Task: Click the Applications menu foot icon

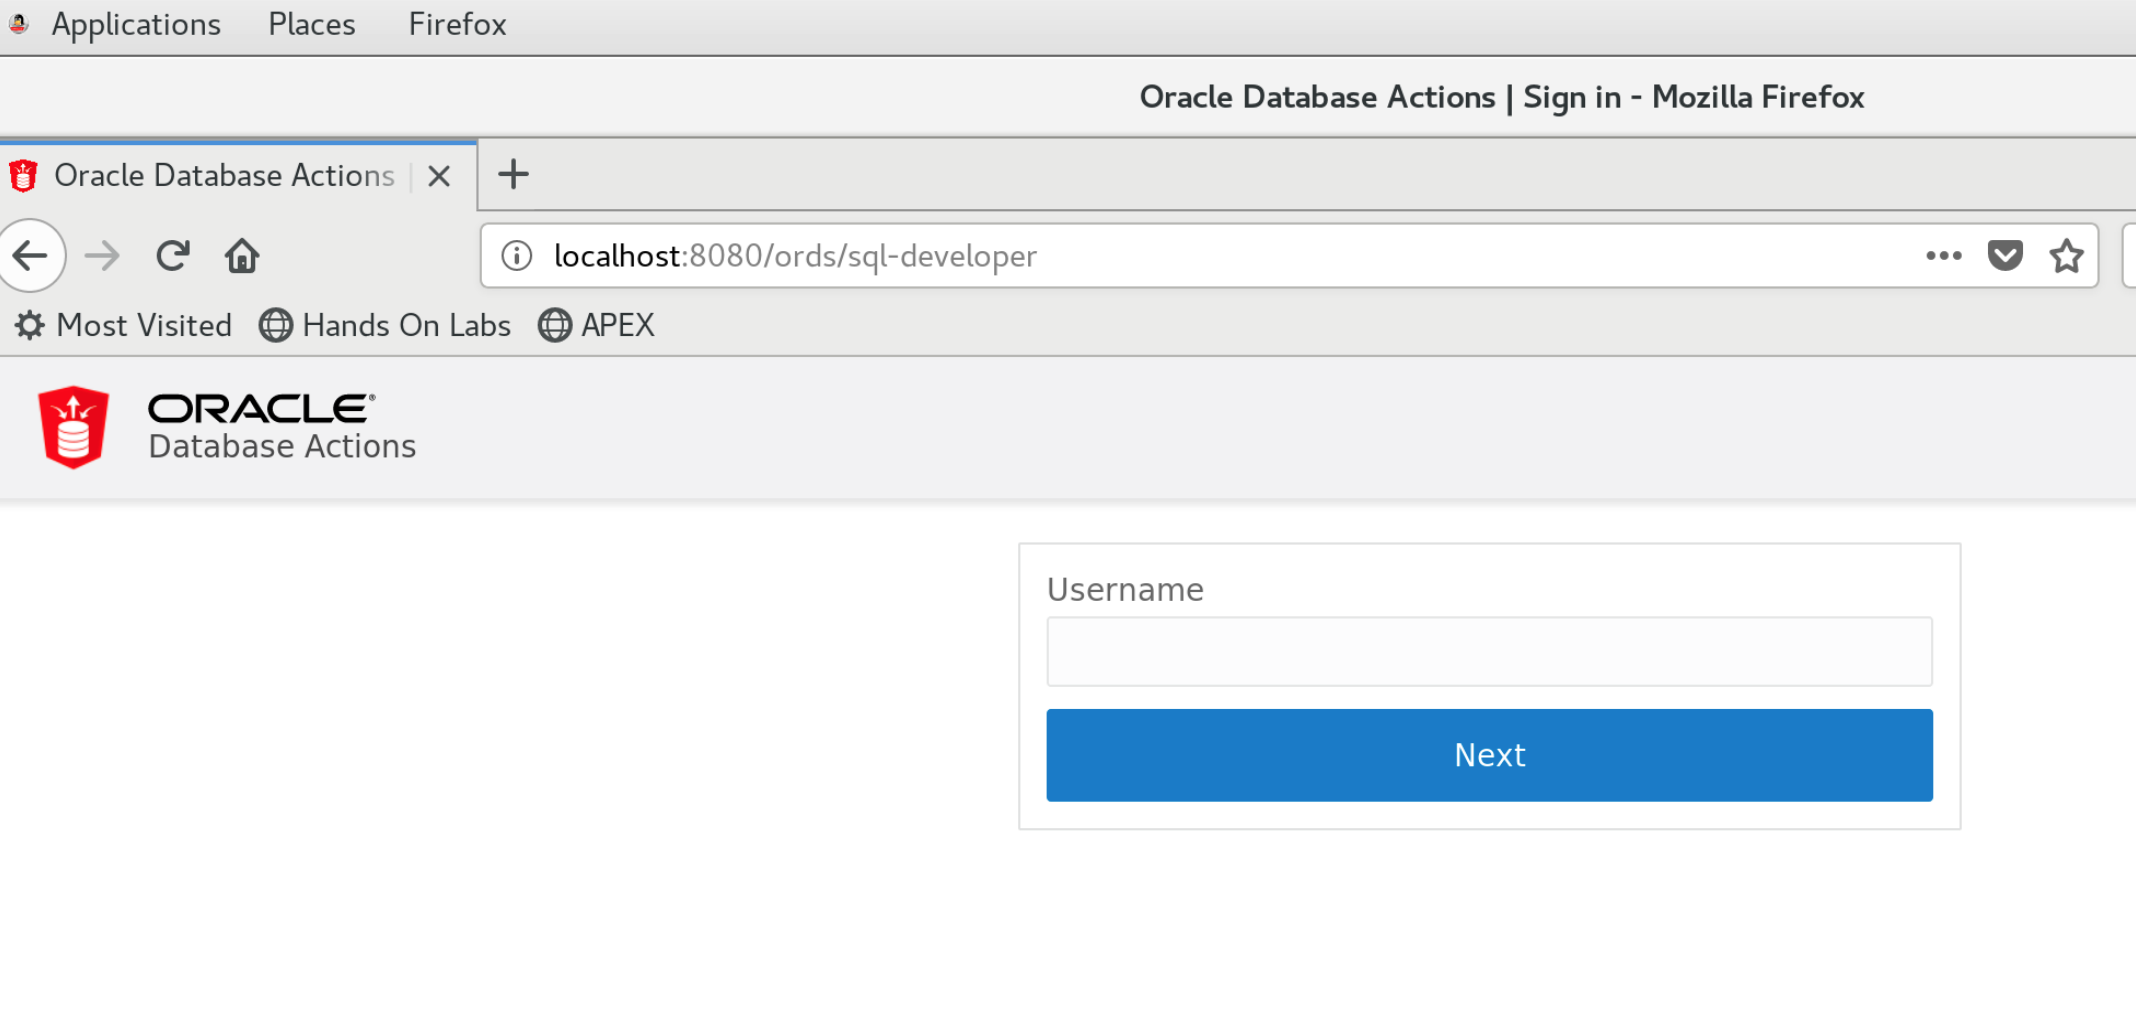Action: point(19,23)
